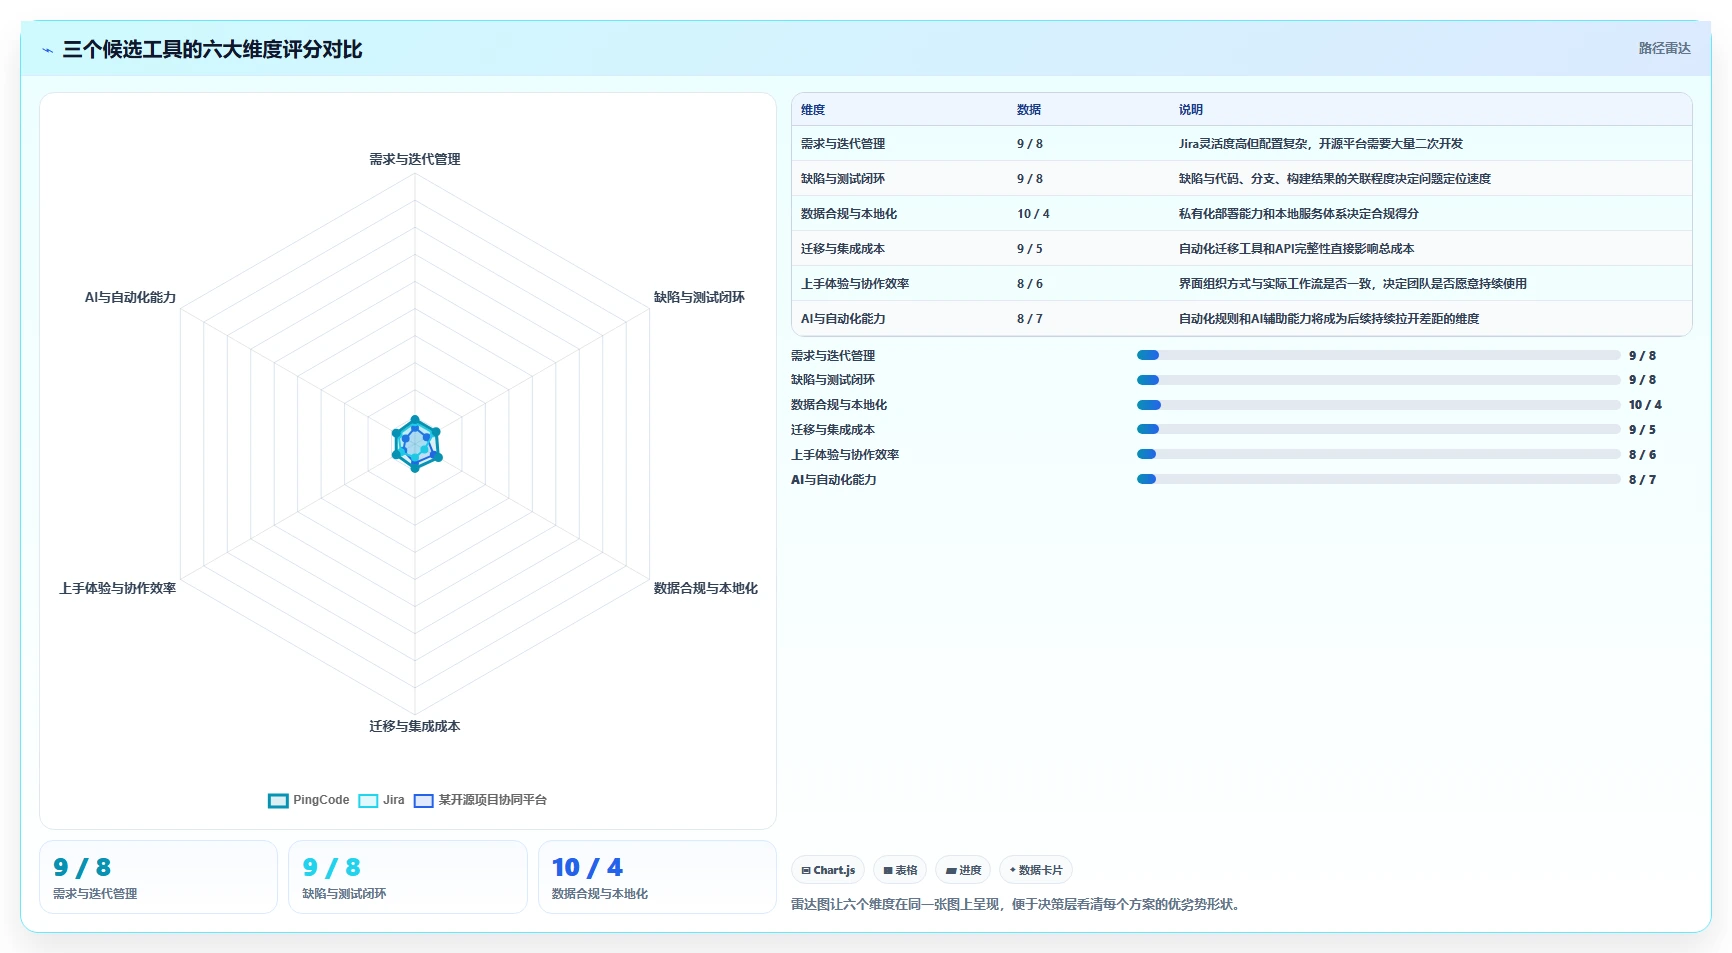The image size is (1732, 953).
Task: Open the 10 / 4 数据合规与本地化 data card
Action: (657, 877)
